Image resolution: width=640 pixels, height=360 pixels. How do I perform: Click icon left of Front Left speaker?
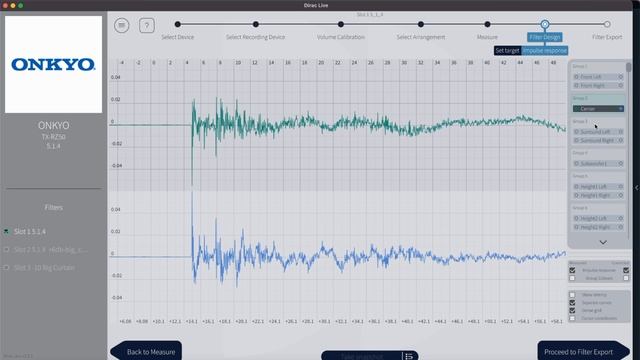click(576, 77)
